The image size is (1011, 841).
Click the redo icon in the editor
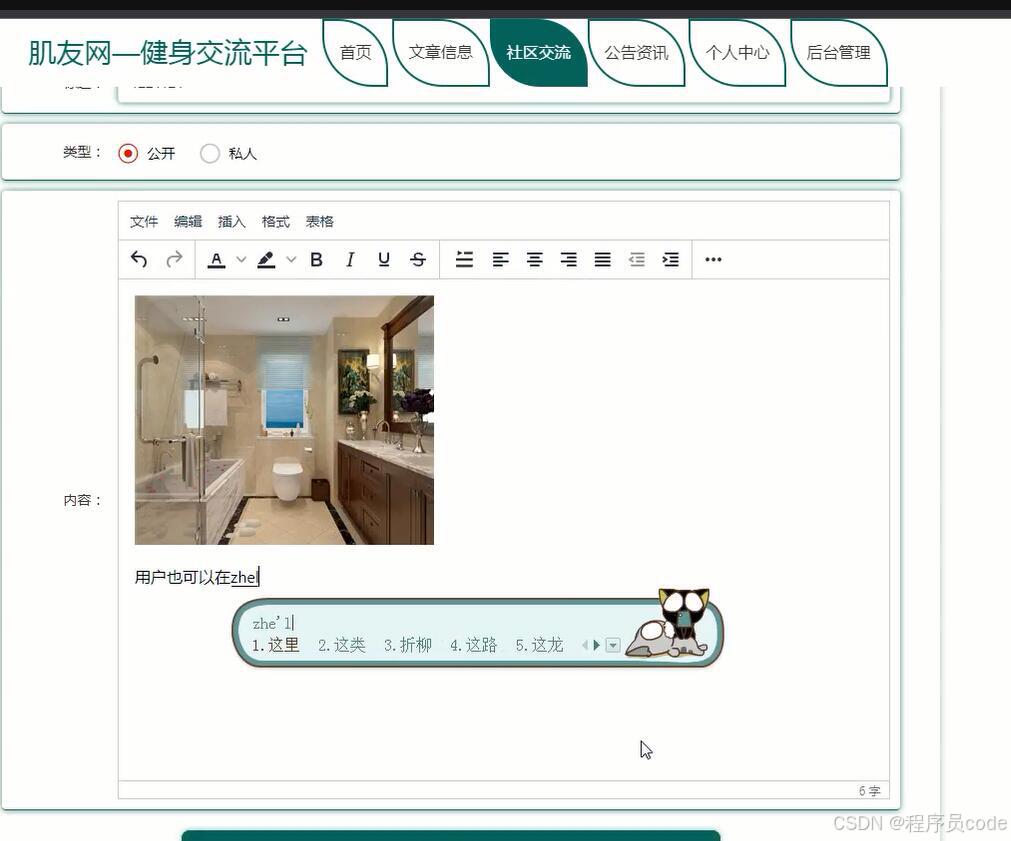[x=174, y=259]
